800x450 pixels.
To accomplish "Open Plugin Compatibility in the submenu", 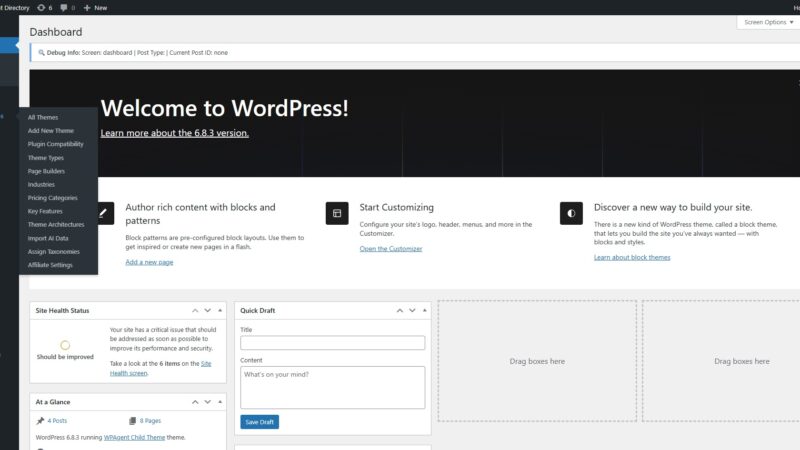I will (56, 144).
